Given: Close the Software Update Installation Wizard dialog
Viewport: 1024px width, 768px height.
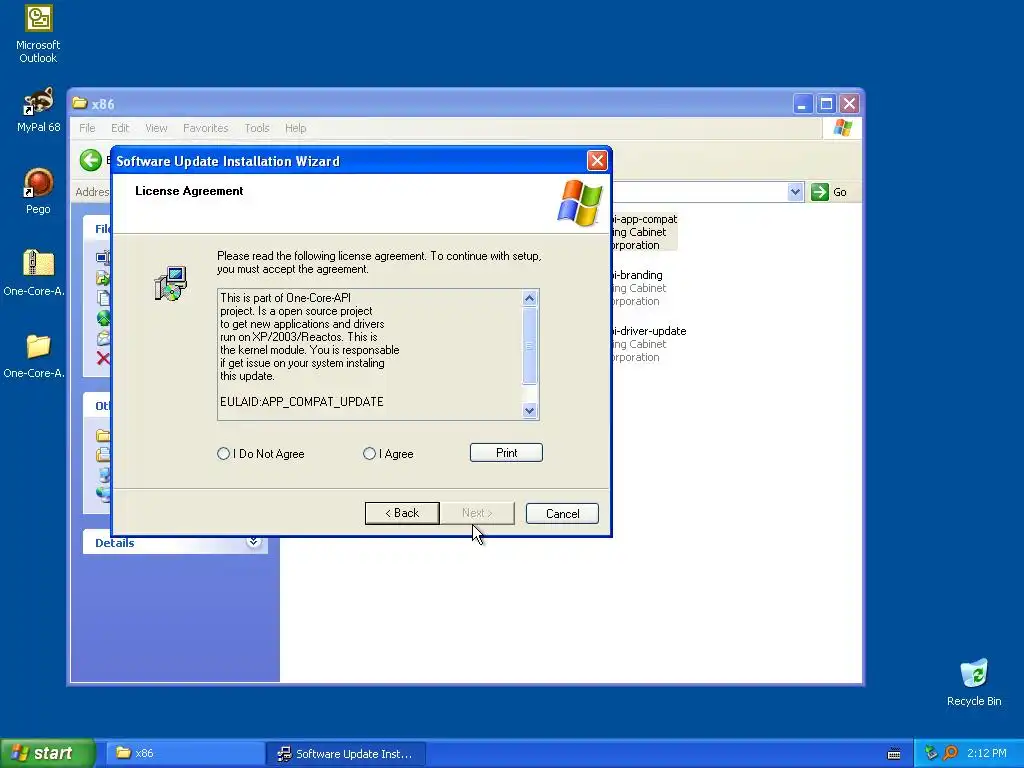Looking at the screenshot, I should (x=597, y=161).
